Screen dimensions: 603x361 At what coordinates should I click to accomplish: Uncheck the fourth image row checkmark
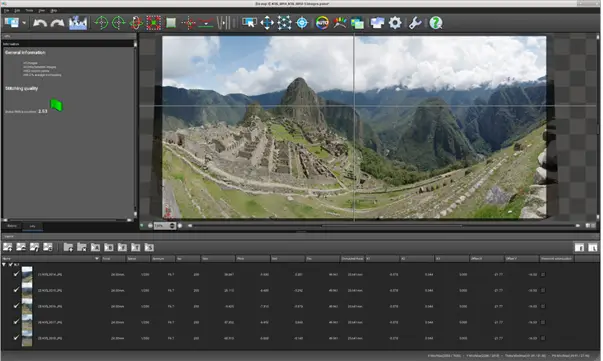(16, 322)
